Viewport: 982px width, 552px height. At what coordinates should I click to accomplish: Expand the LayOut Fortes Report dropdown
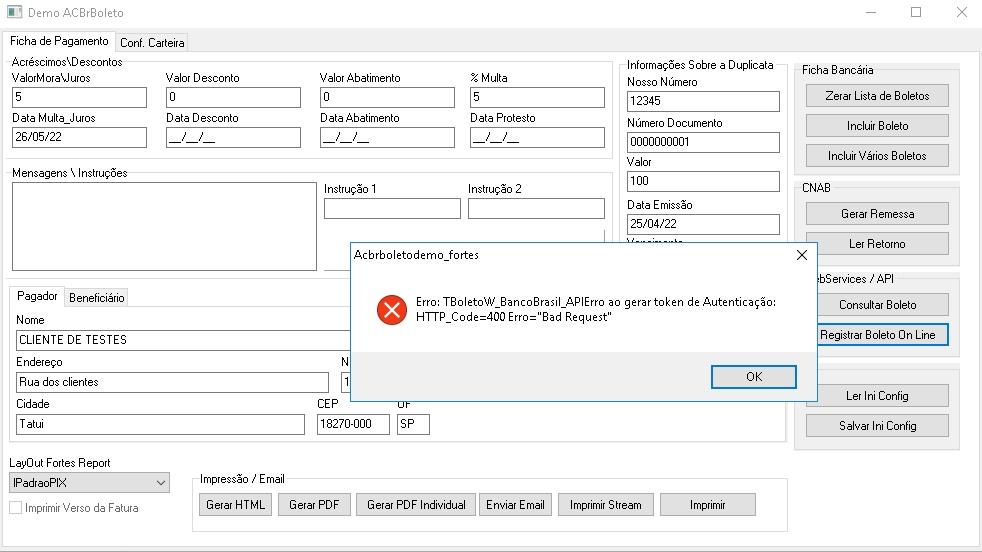160,482
